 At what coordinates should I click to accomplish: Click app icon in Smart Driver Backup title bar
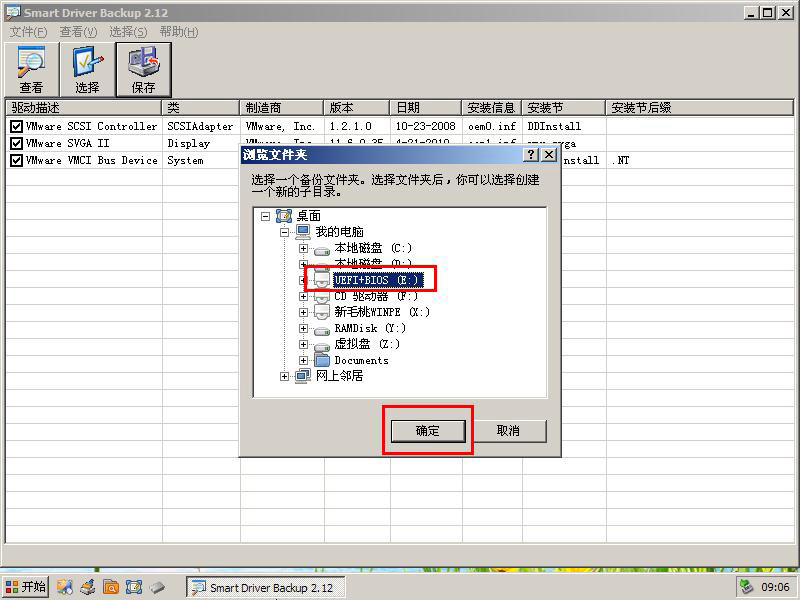[13, 12]
